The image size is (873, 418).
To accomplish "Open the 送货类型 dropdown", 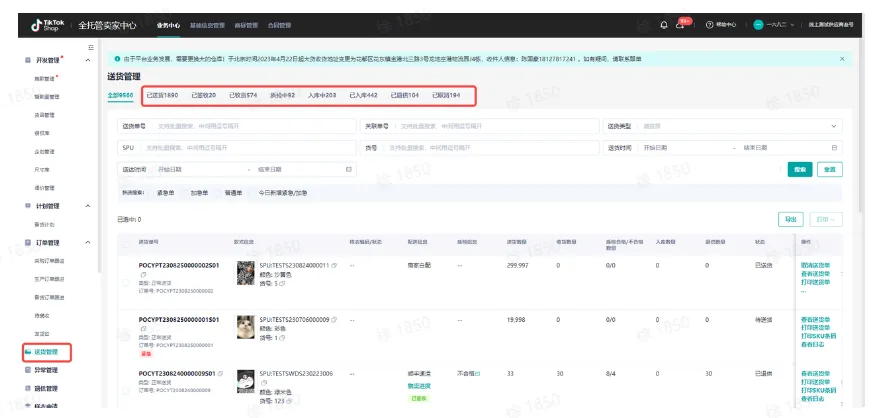I will [723, 126].
